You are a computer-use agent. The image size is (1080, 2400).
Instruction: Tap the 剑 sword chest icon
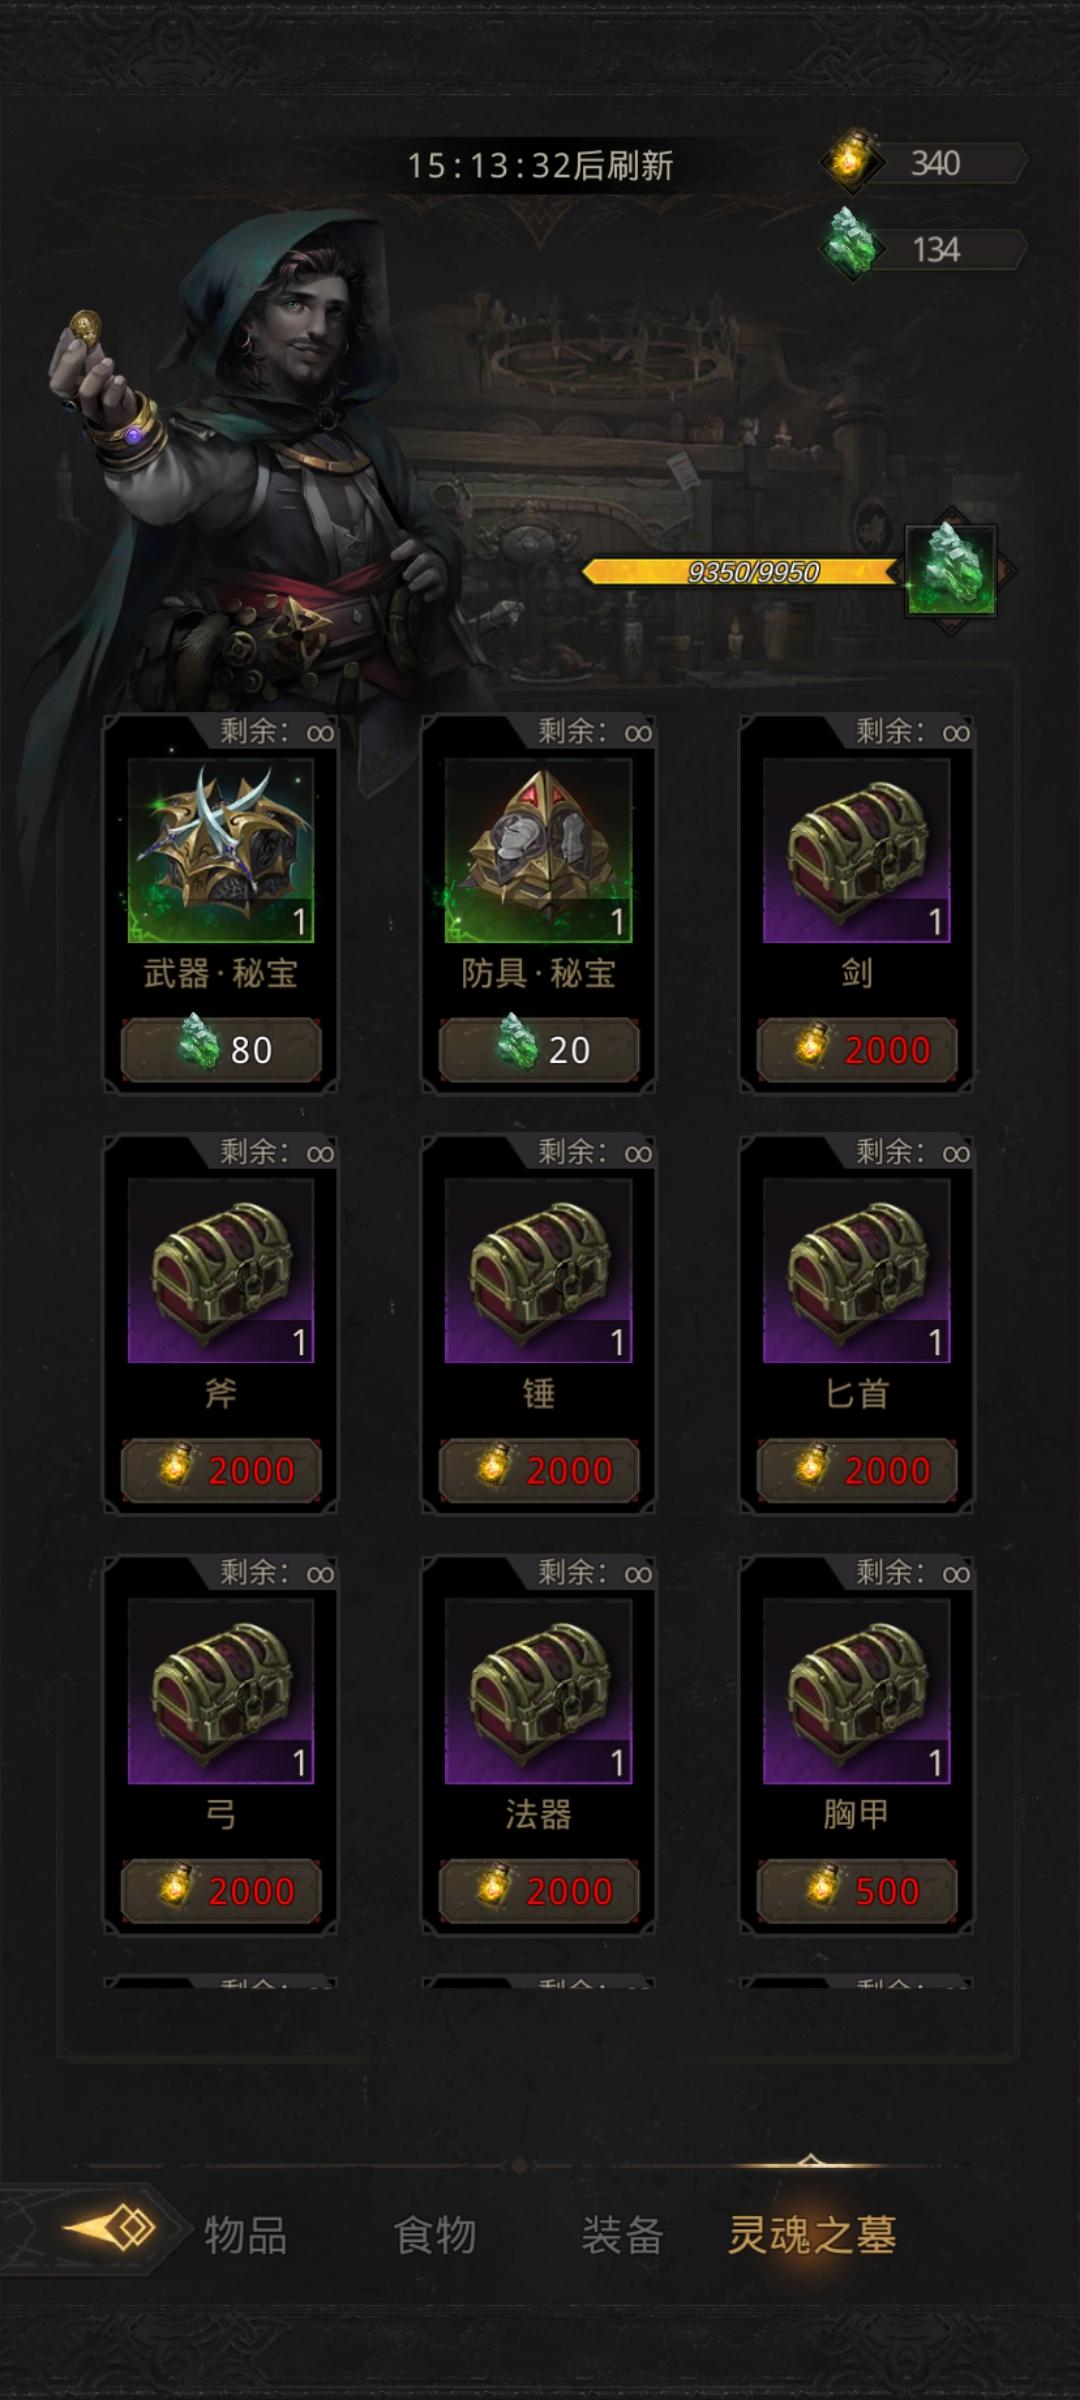tap(856, 850)
